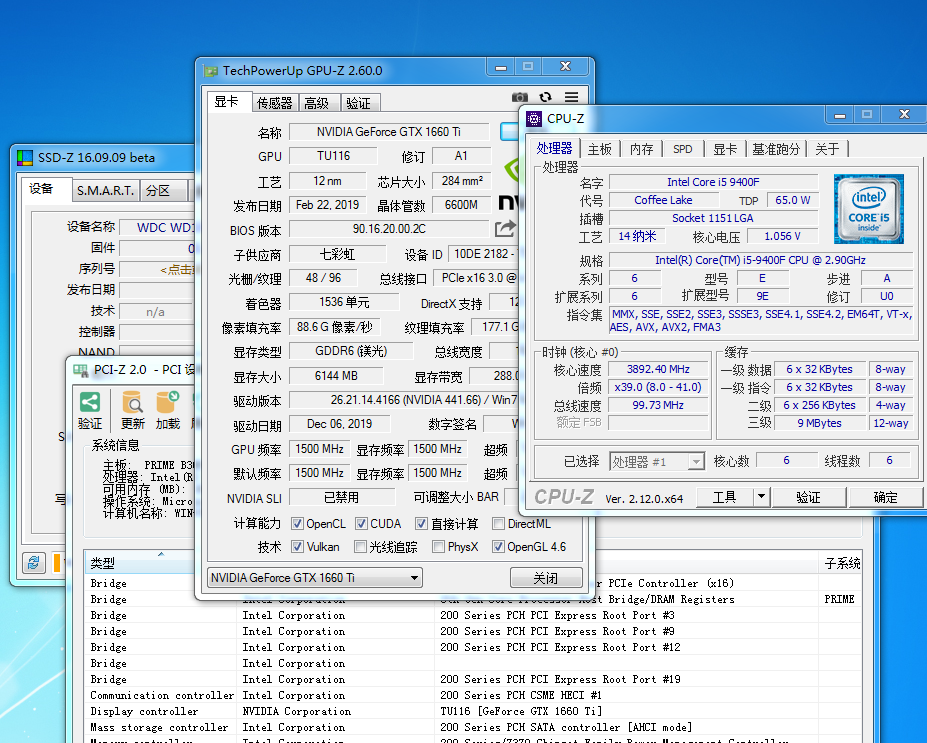Select the Display controller row in PCI-Z
The width and height of the screenshot is (927, 743).
(x=473, y=711)
